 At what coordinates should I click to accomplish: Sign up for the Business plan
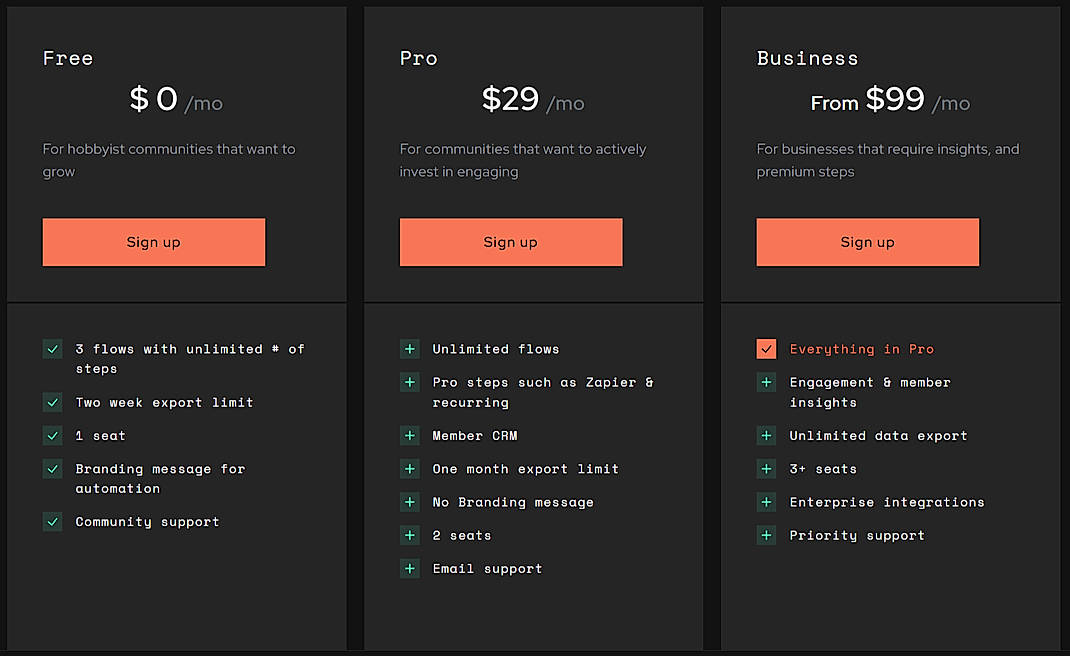click(x=867, y=242)
